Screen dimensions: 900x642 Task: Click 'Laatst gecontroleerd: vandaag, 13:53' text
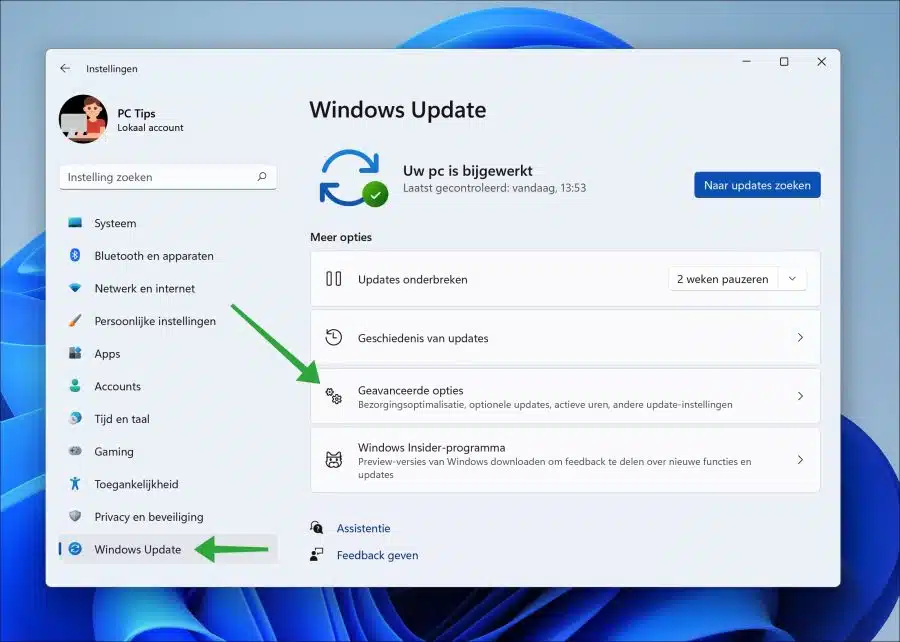[494, 188]
